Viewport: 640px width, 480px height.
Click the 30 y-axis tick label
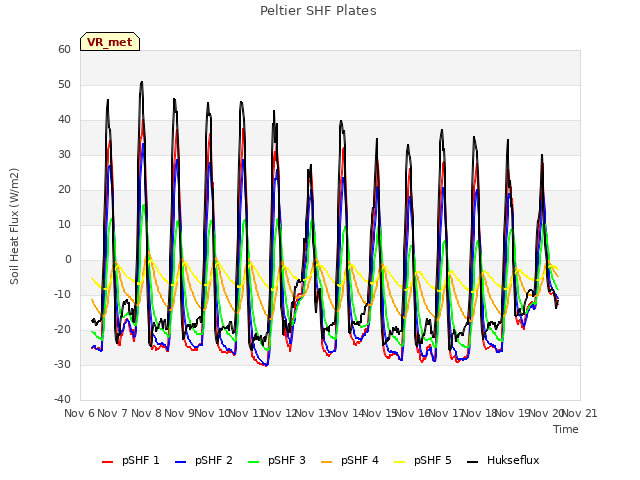coord(64,154)
